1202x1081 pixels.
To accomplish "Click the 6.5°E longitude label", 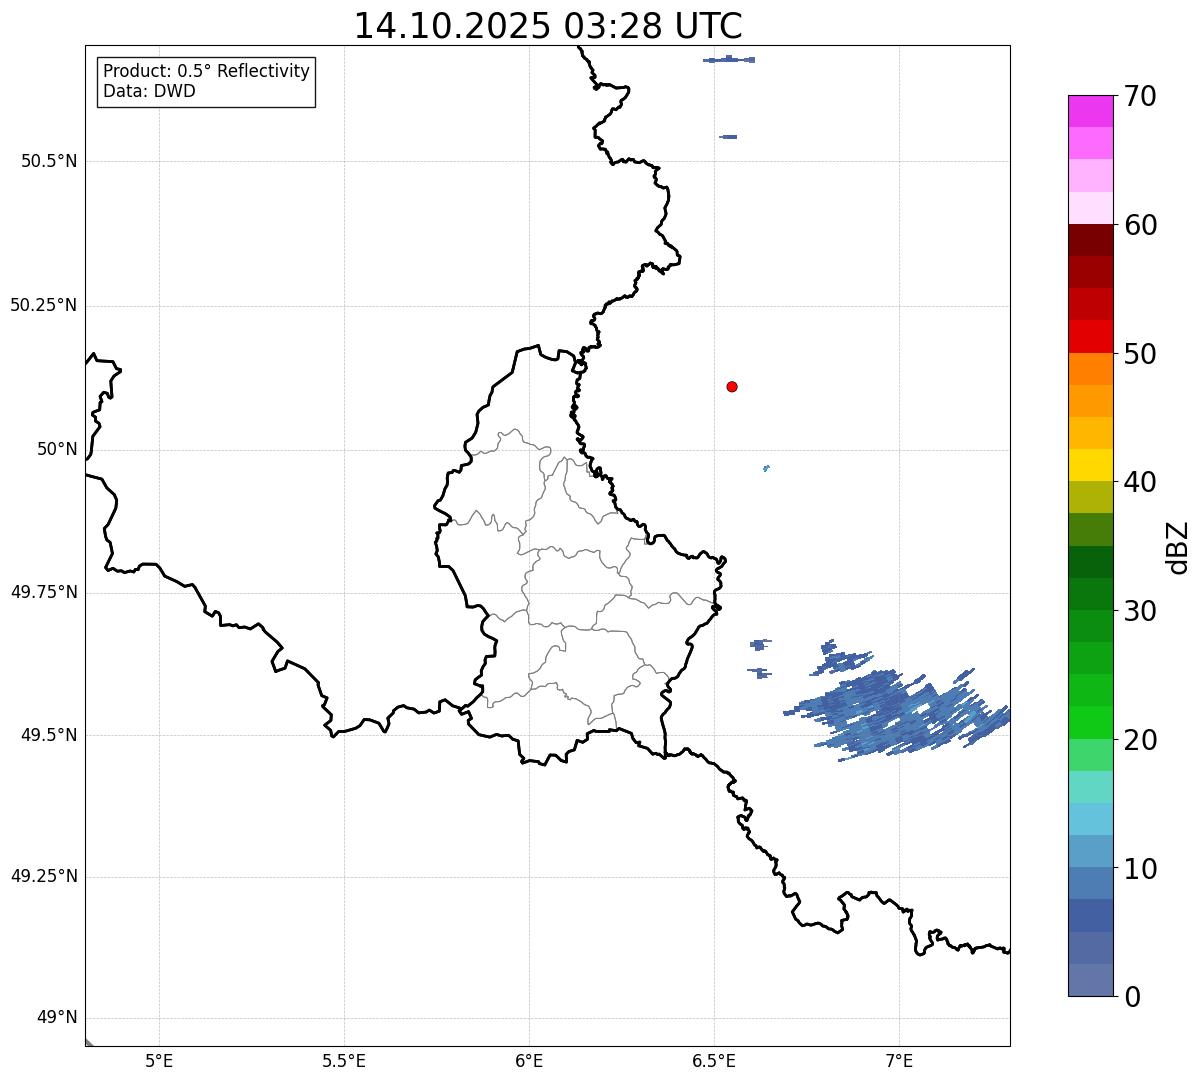I will click(714, 1060).
